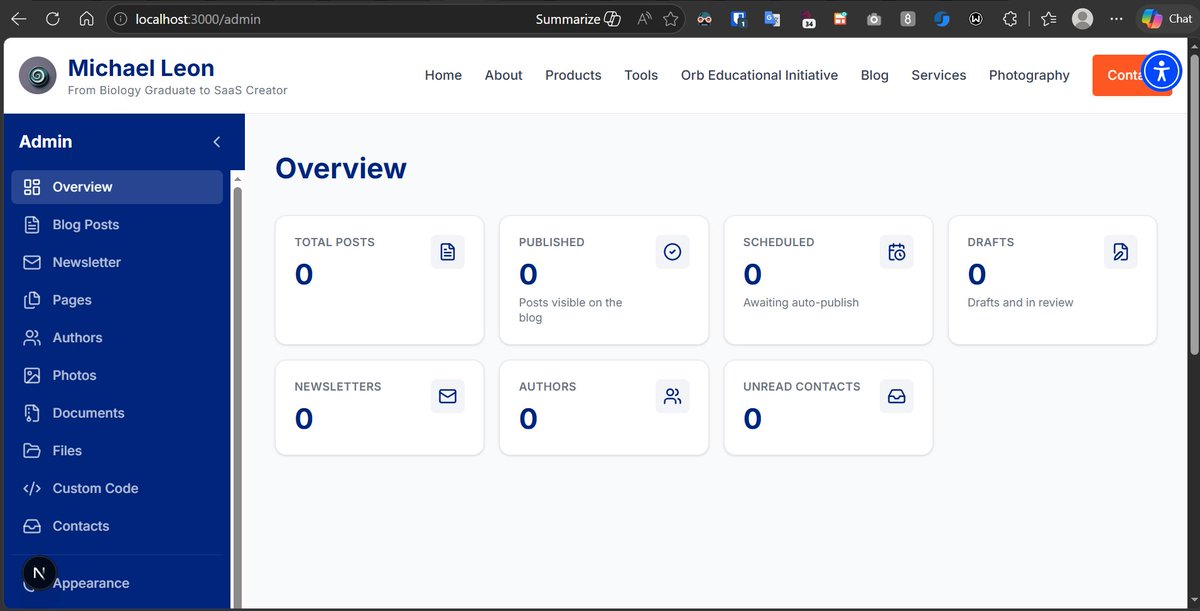Click the Total Posts document icon
This screenshot has height=611, width=1200.
pos(448,252)
